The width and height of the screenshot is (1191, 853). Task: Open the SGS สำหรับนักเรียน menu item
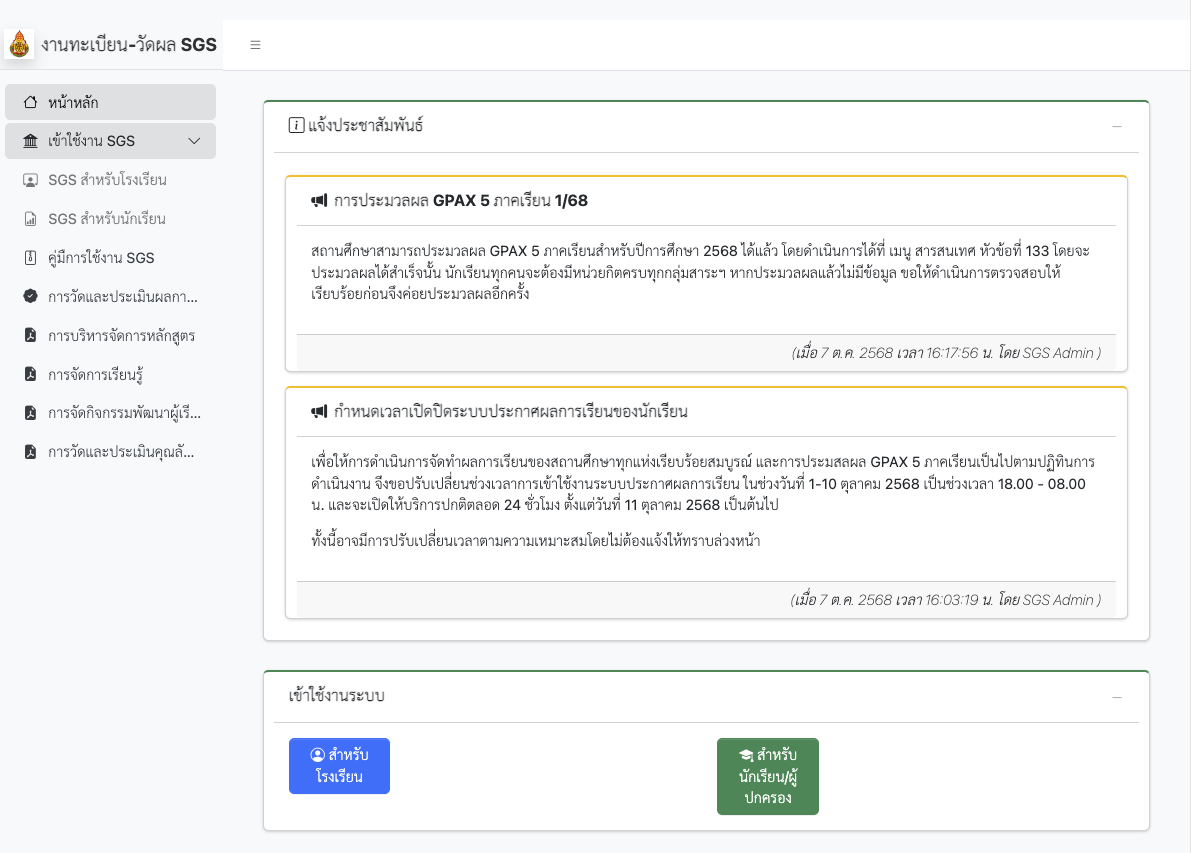click(110, 219)
